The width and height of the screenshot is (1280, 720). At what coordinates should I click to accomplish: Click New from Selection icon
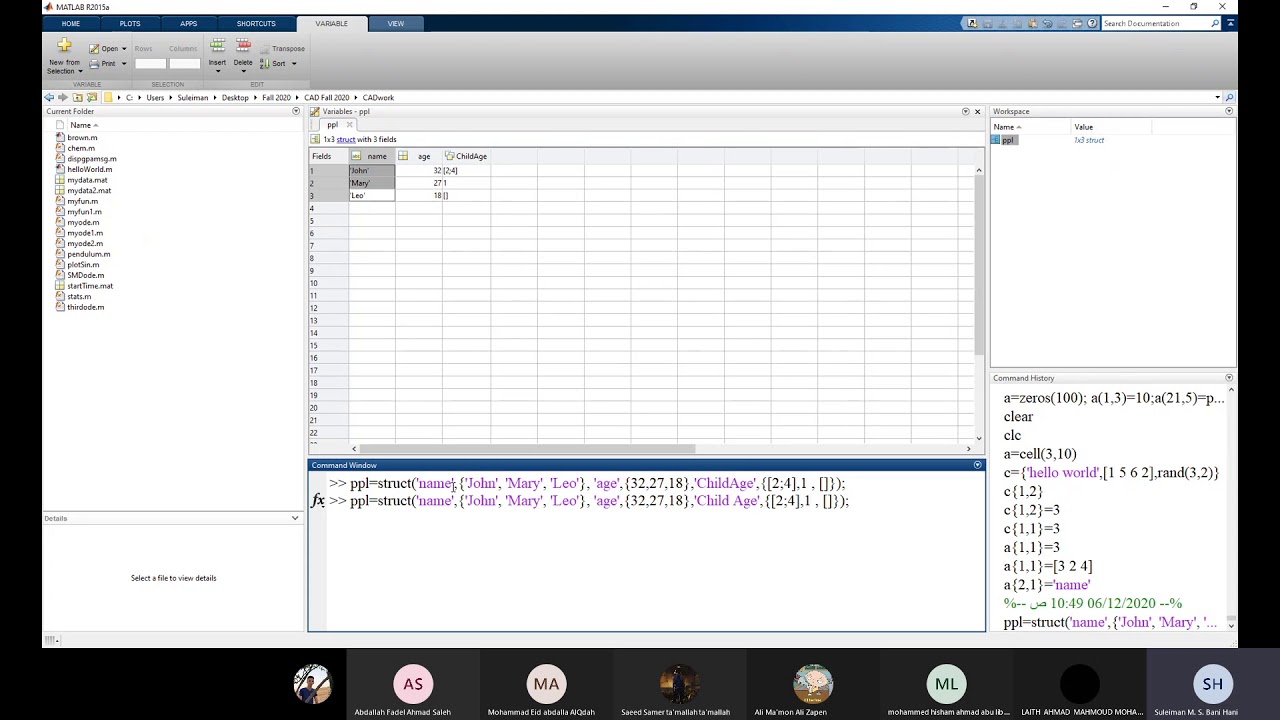[x=64, y=46]
